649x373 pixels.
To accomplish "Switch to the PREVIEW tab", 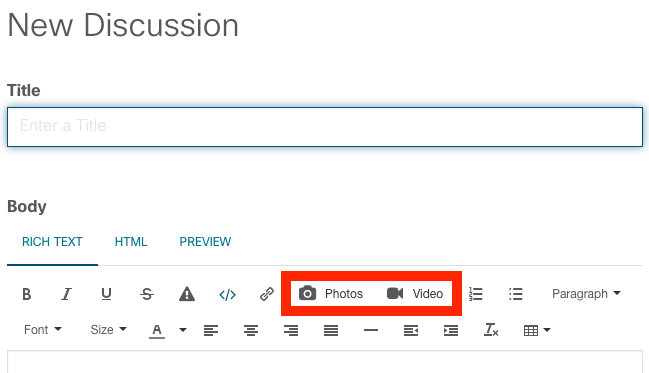I will tap(205, 242).
